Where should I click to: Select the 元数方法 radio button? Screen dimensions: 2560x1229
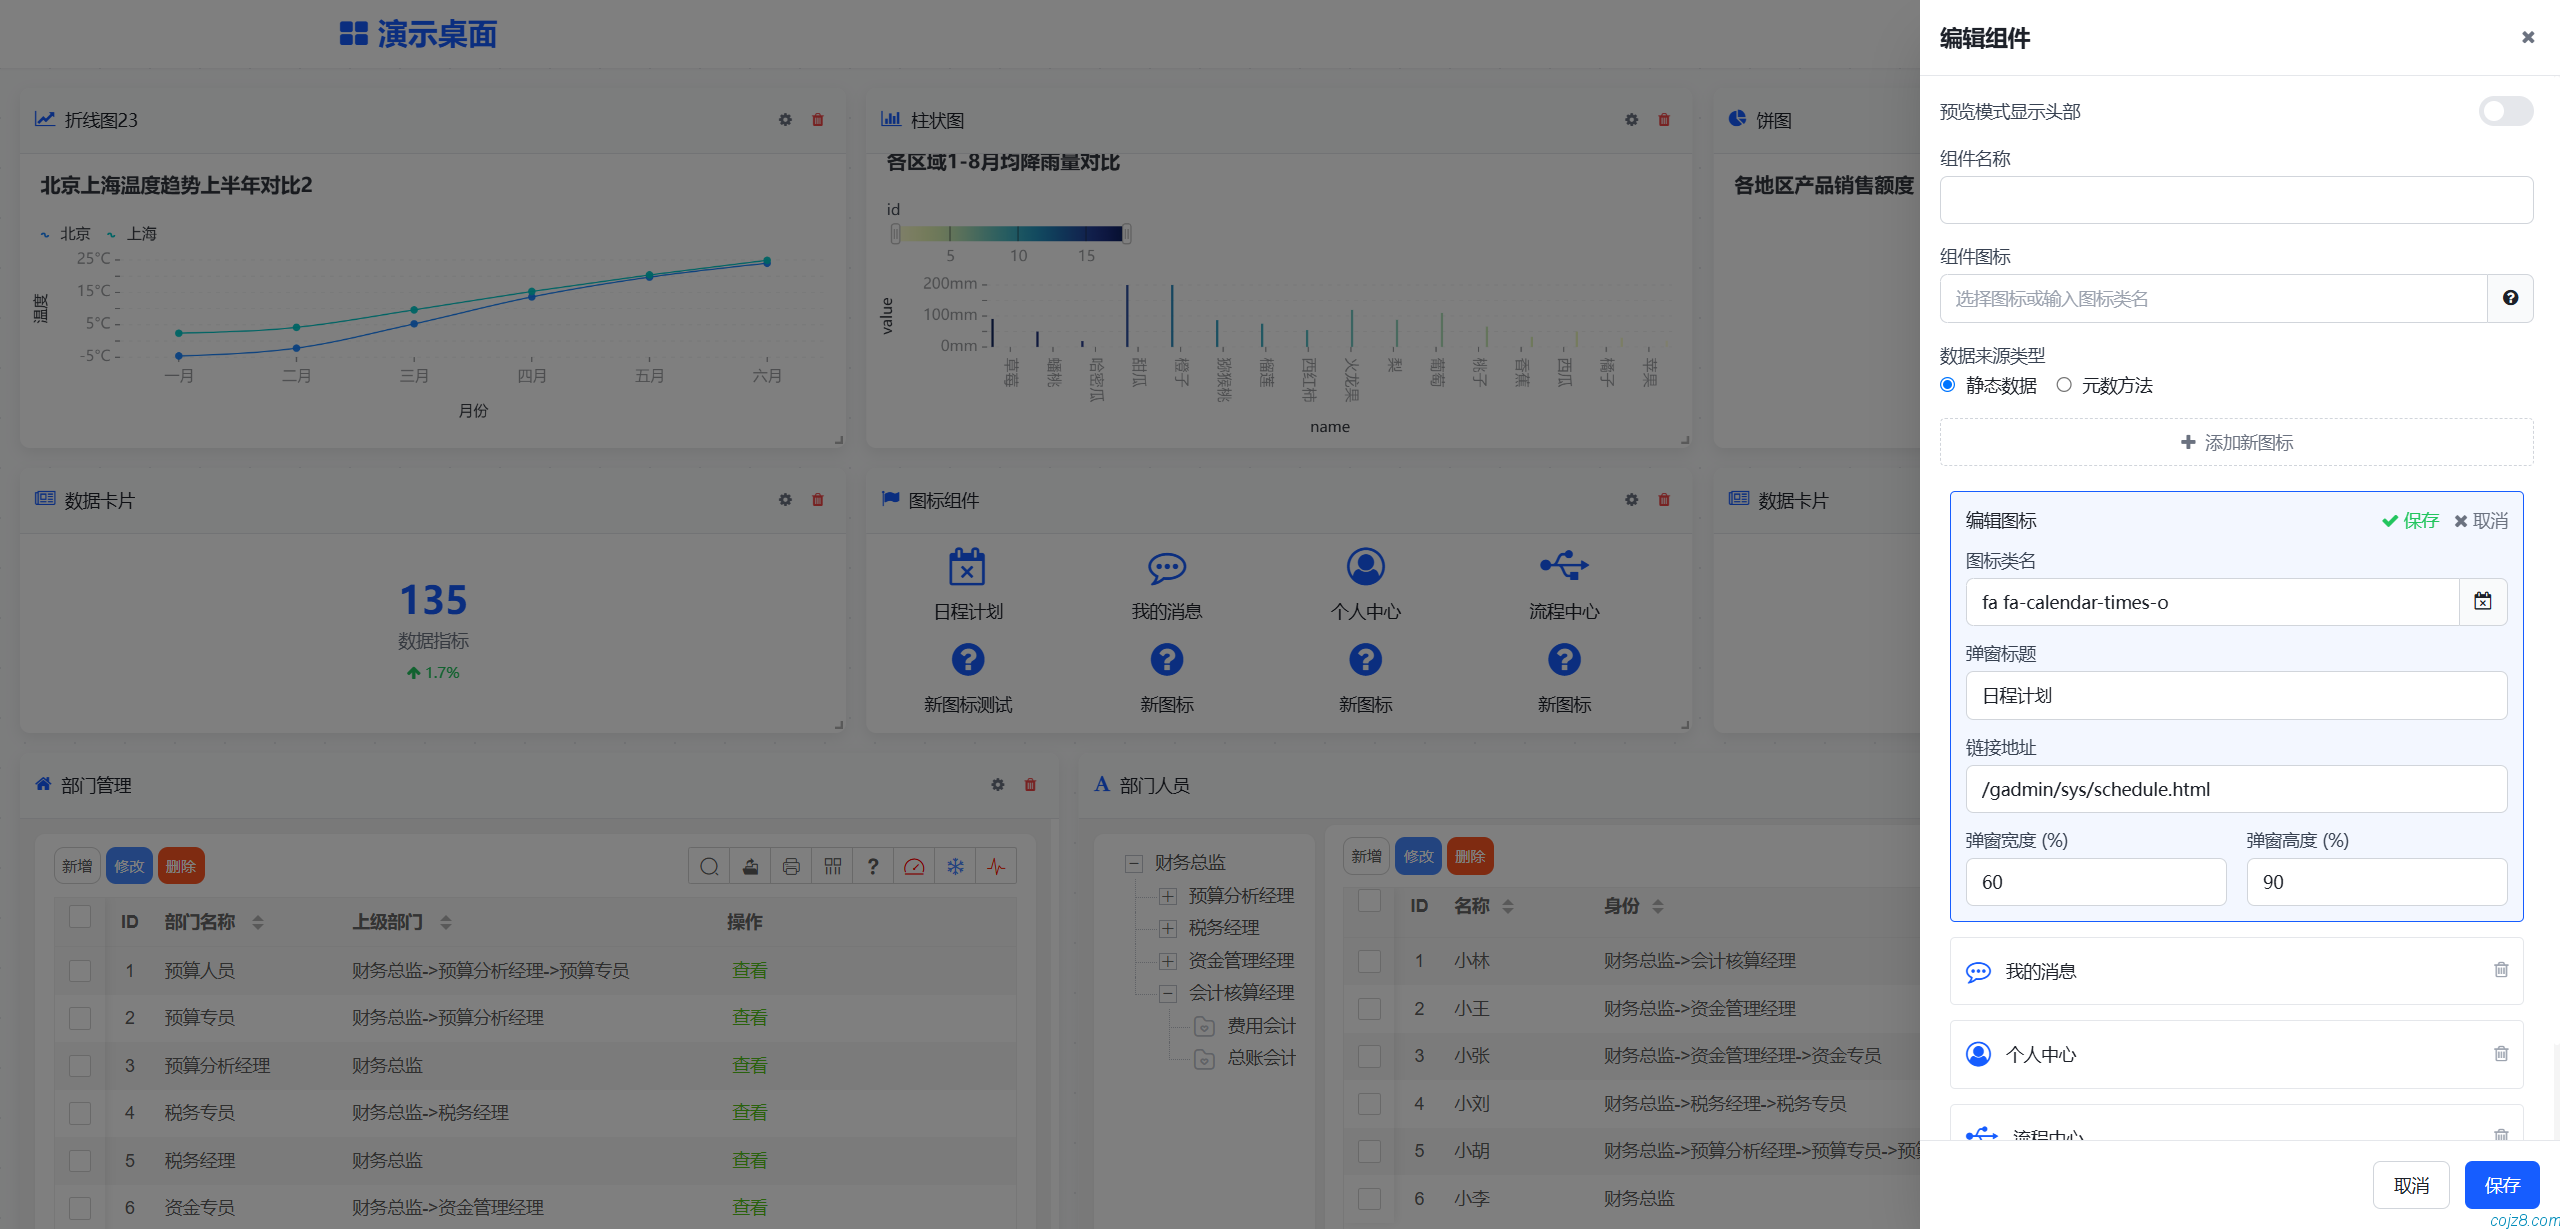point(2064,385)
